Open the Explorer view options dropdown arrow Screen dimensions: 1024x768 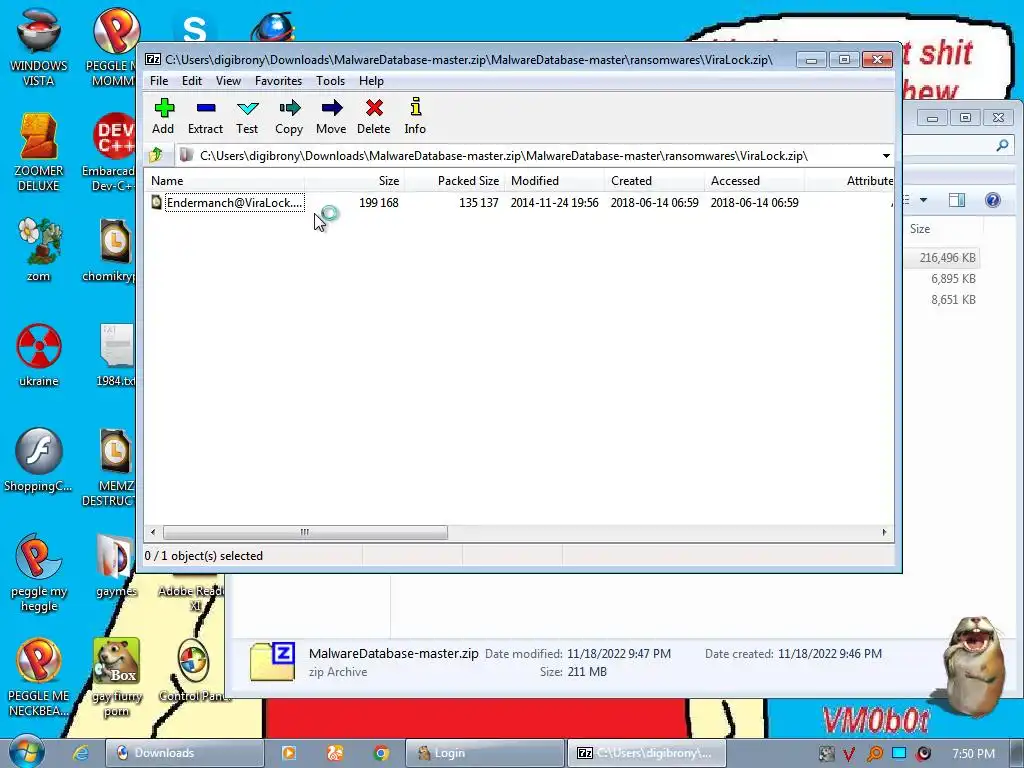[923, 200]
